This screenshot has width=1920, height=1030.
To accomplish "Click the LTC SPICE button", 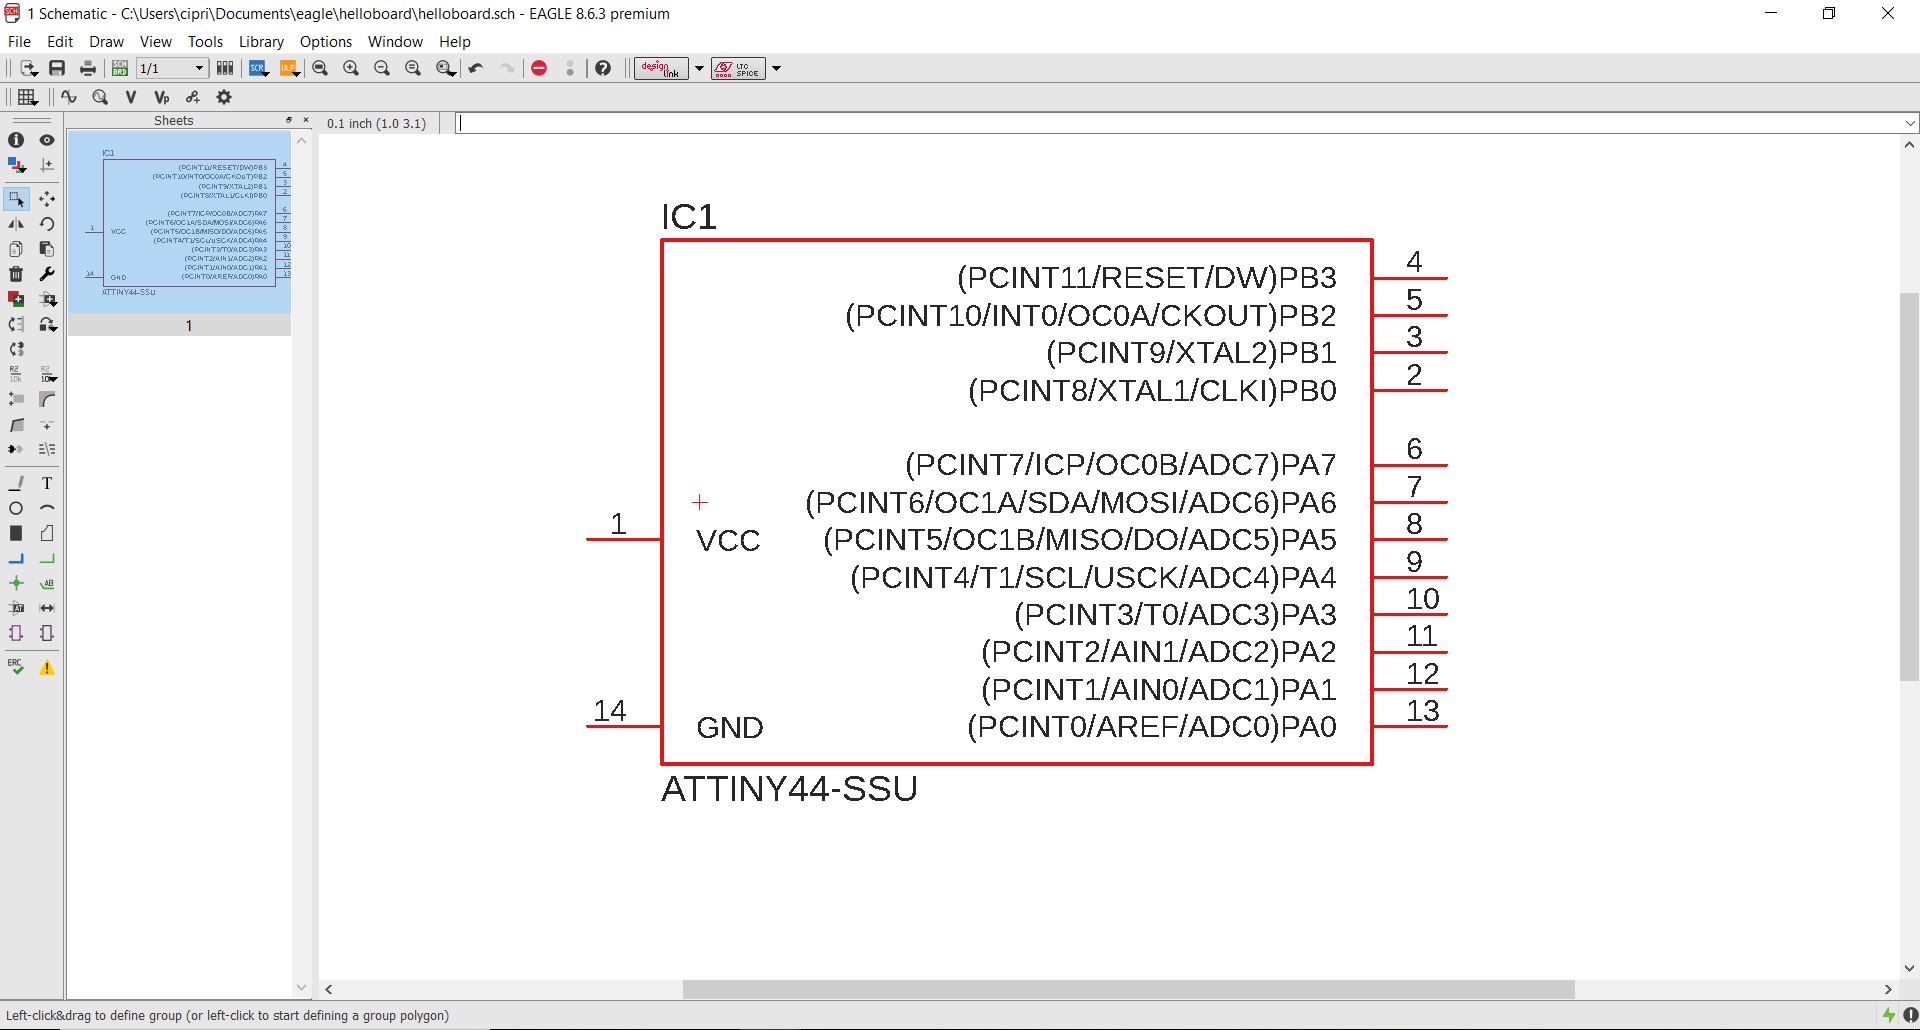I will (738, 68).
